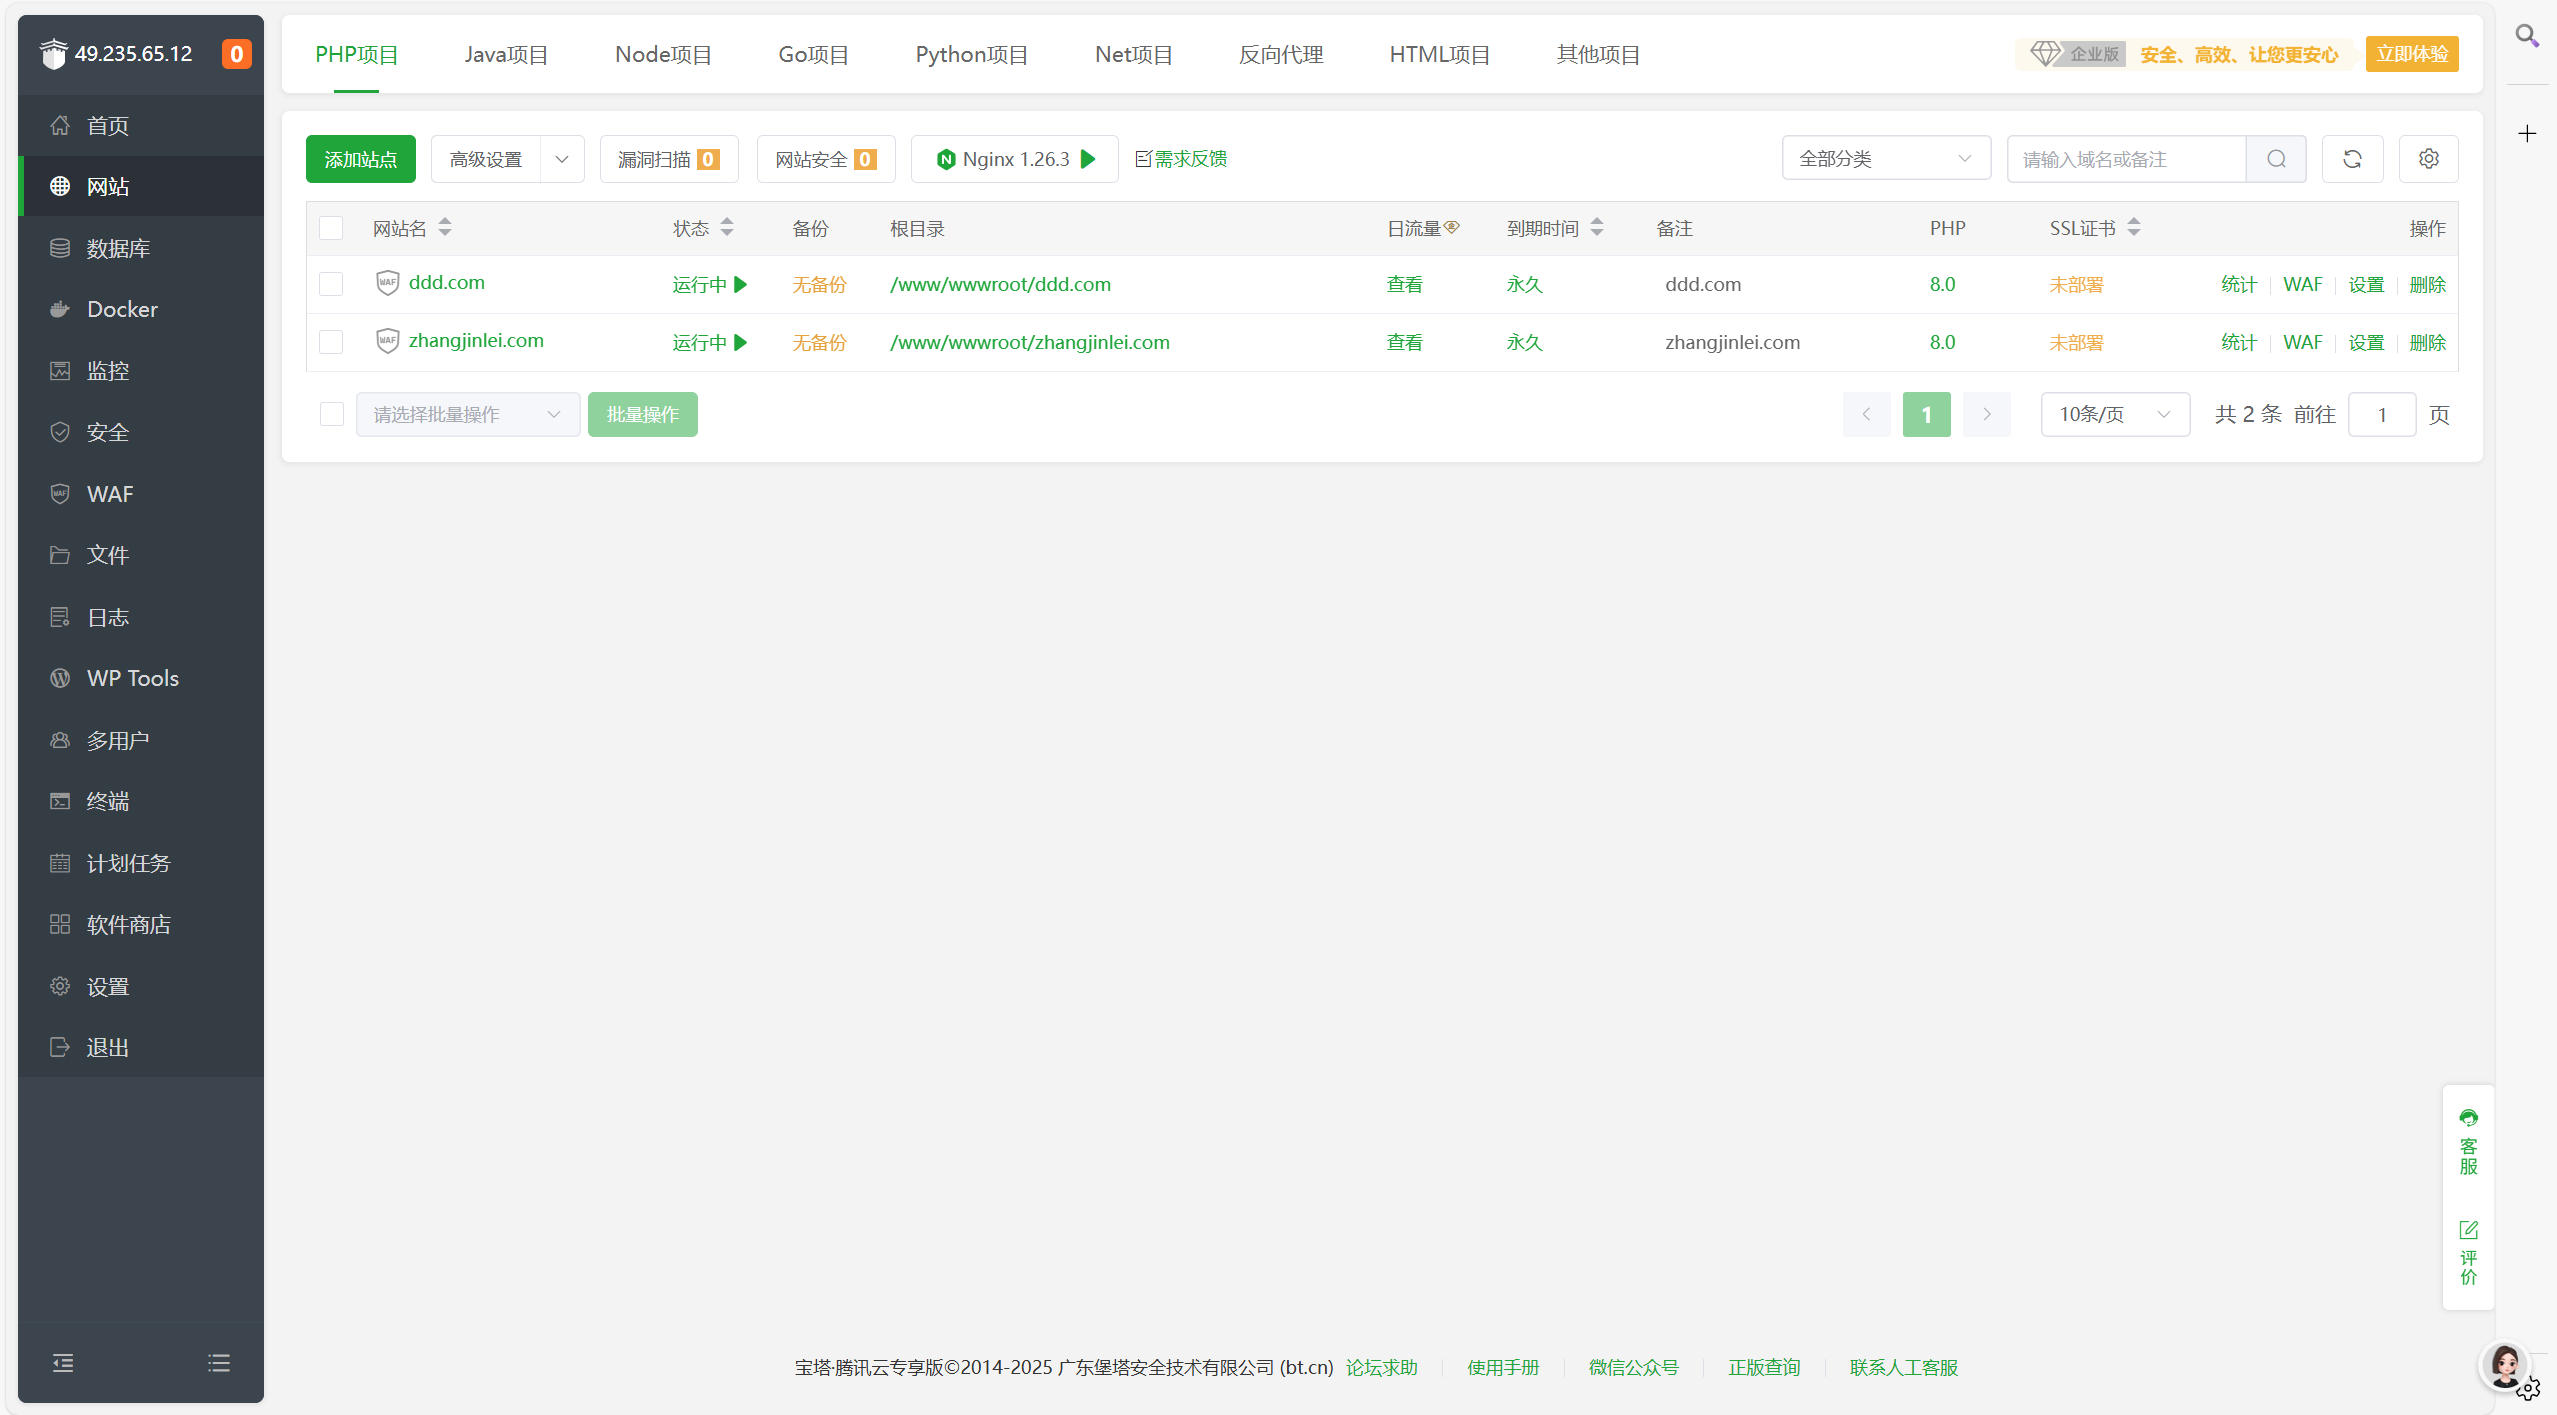Switch to the 反向代理 tab
The width and height of the screenshot is (2557, 1415).
[x=1280, y=55]
